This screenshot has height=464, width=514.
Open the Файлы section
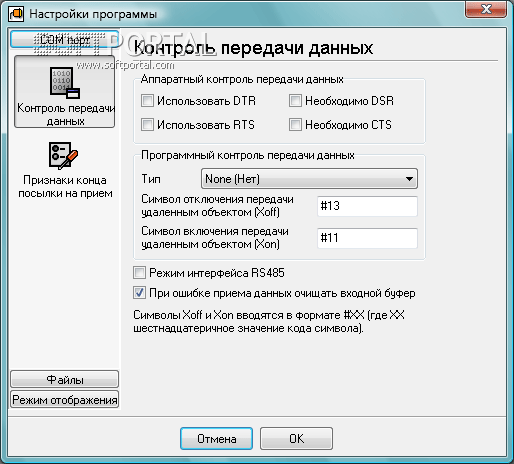[x=65, y=379]
